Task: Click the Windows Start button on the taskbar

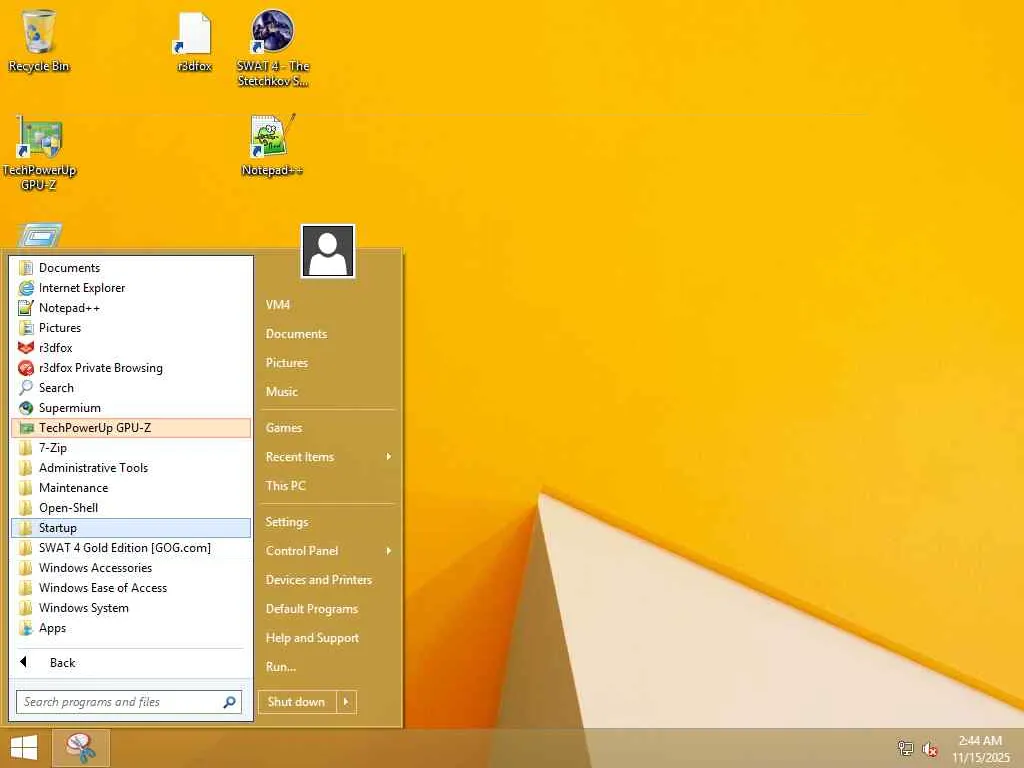Action: (x=24, y=748)
